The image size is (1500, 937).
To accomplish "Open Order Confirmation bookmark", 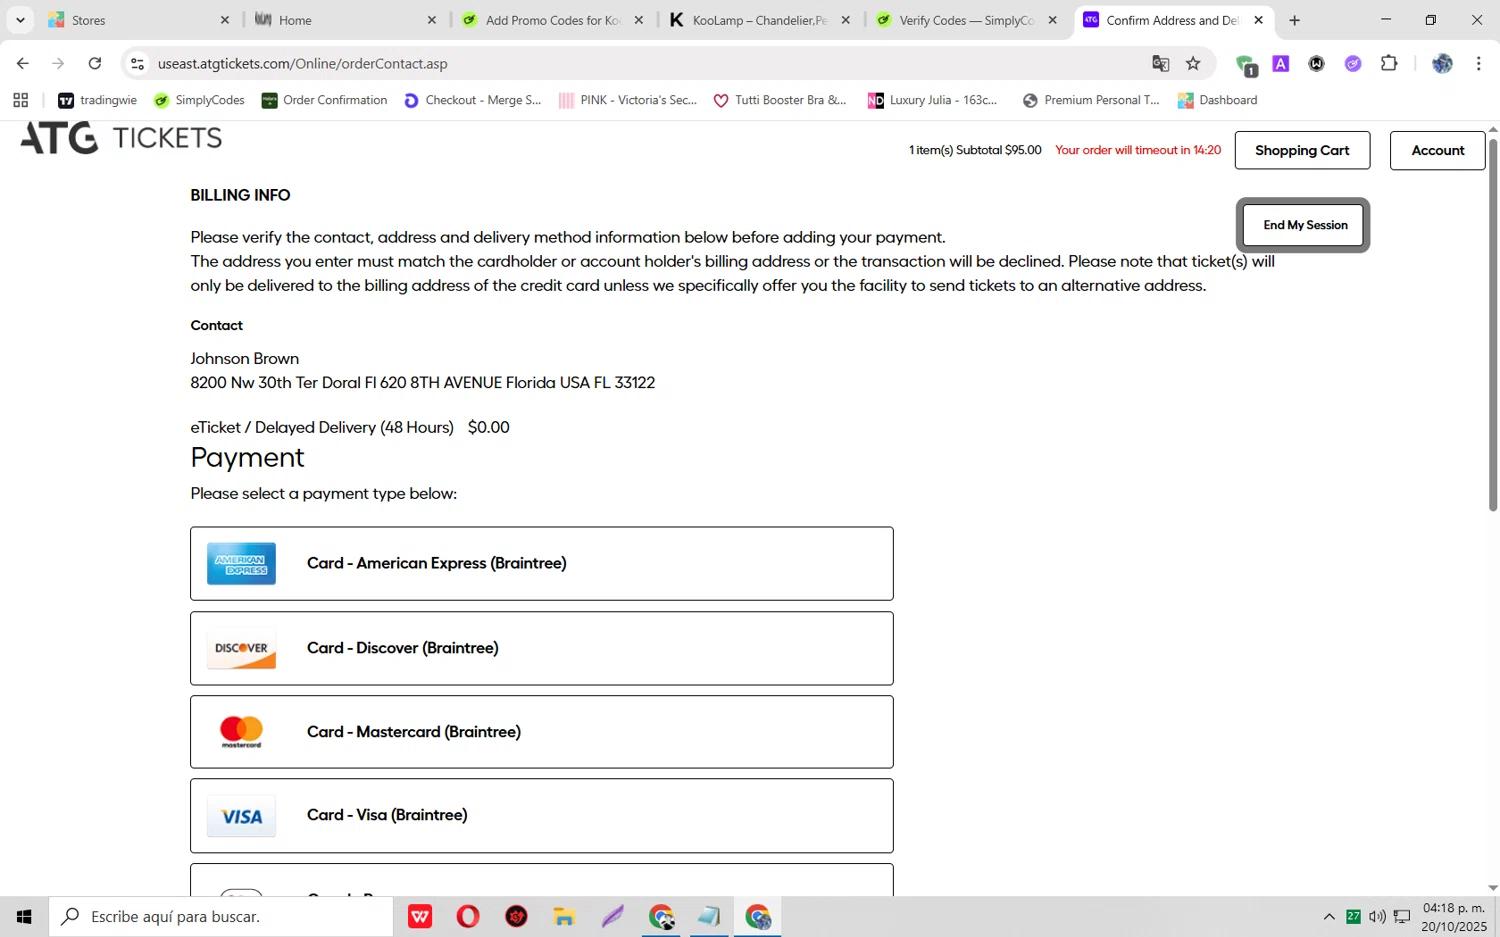I will click(x=324, y=100).
